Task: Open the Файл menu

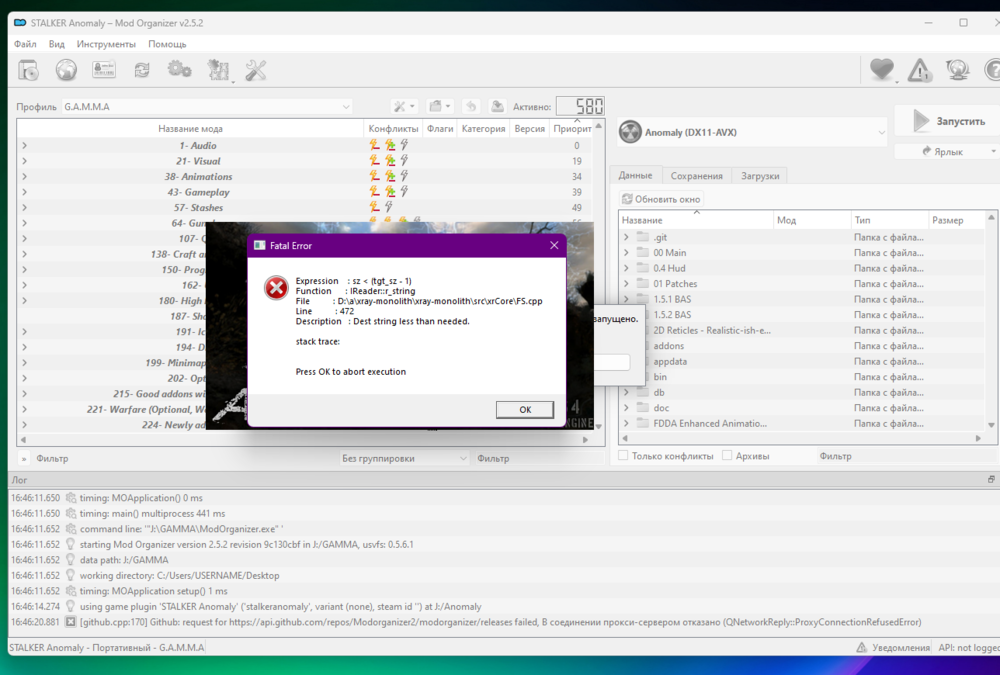Action: 26,44
